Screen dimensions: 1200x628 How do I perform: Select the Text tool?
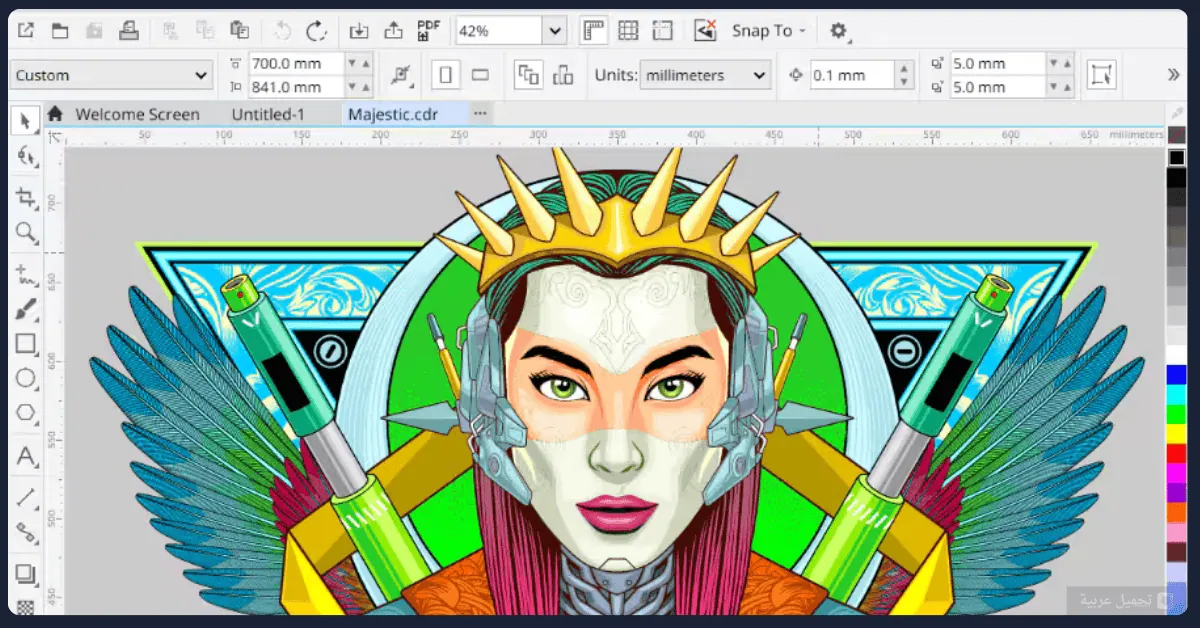click(26, 456)
